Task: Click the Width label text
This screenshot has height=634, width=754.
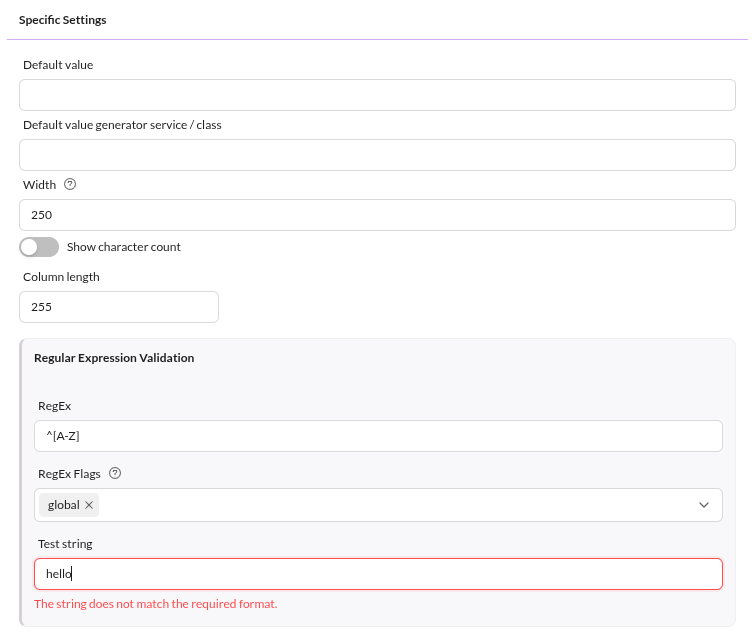Action: [x=39, y=185]
